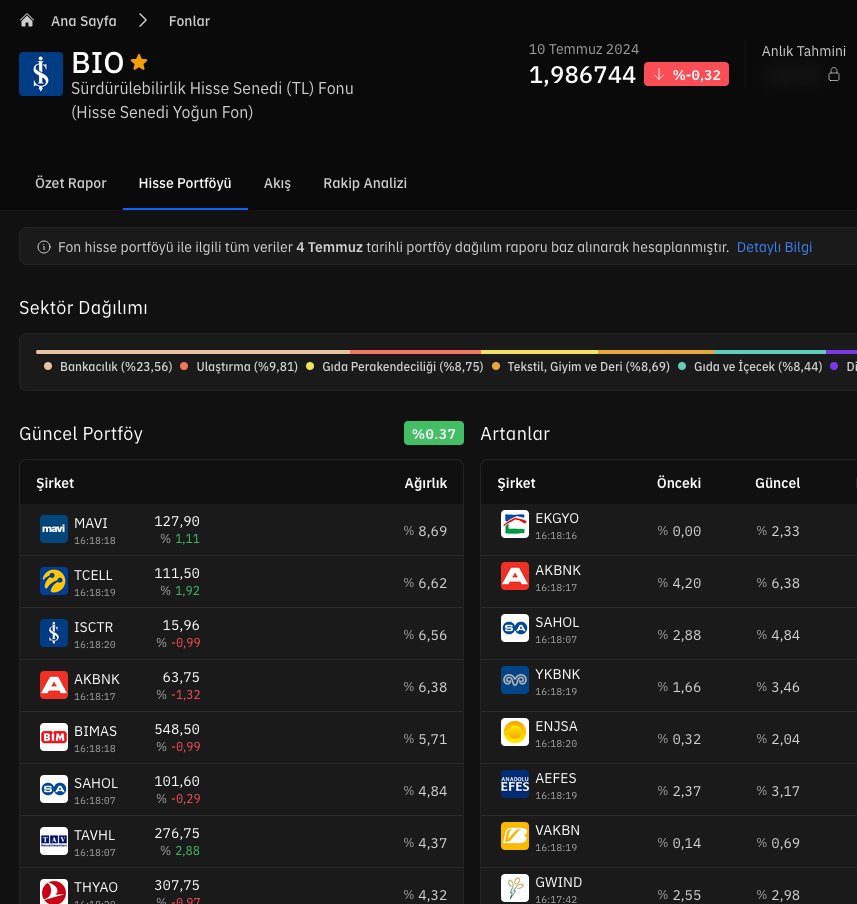
Task: Open the Detaylı Bilgi link
Action: (x=775, y=247)
